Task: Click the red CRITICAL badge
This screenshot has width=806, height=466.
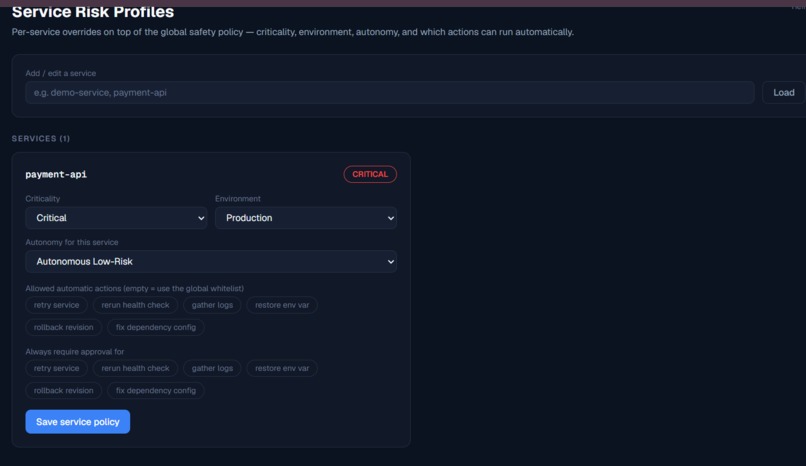Action: coord(370,174)
